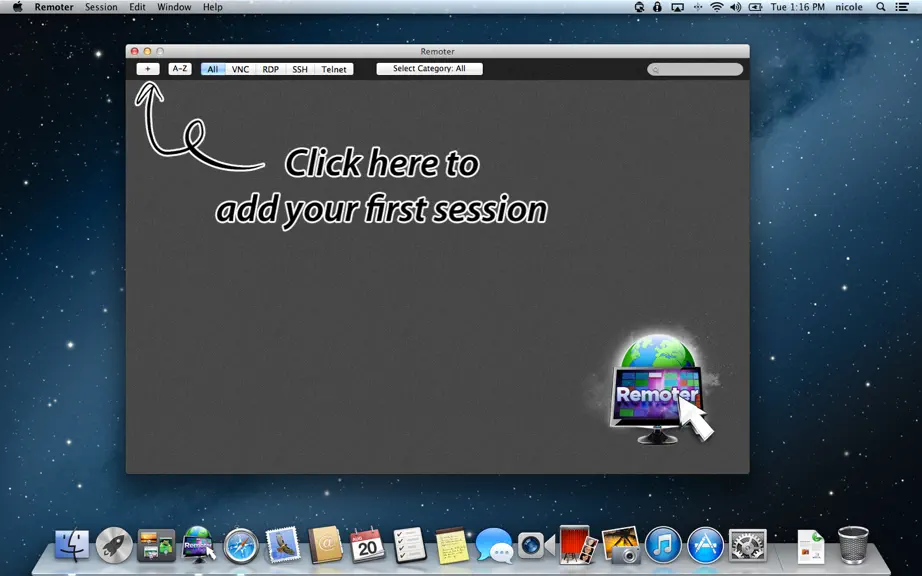Add a new session with plus button
Viewport: 922px width, 576px height.
point(148,69)
